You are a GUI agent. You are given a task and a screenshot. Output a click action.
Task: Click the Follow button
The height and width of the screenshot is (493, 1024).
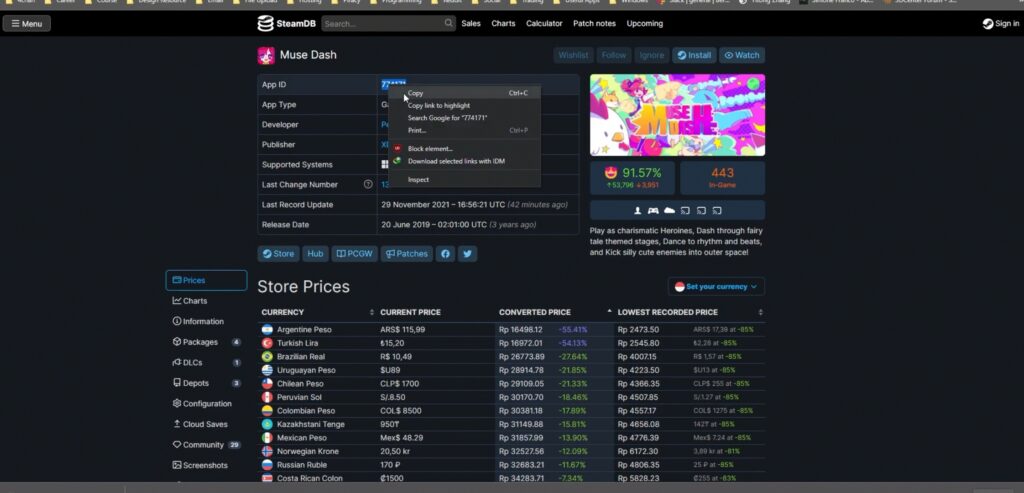(614, 56)
